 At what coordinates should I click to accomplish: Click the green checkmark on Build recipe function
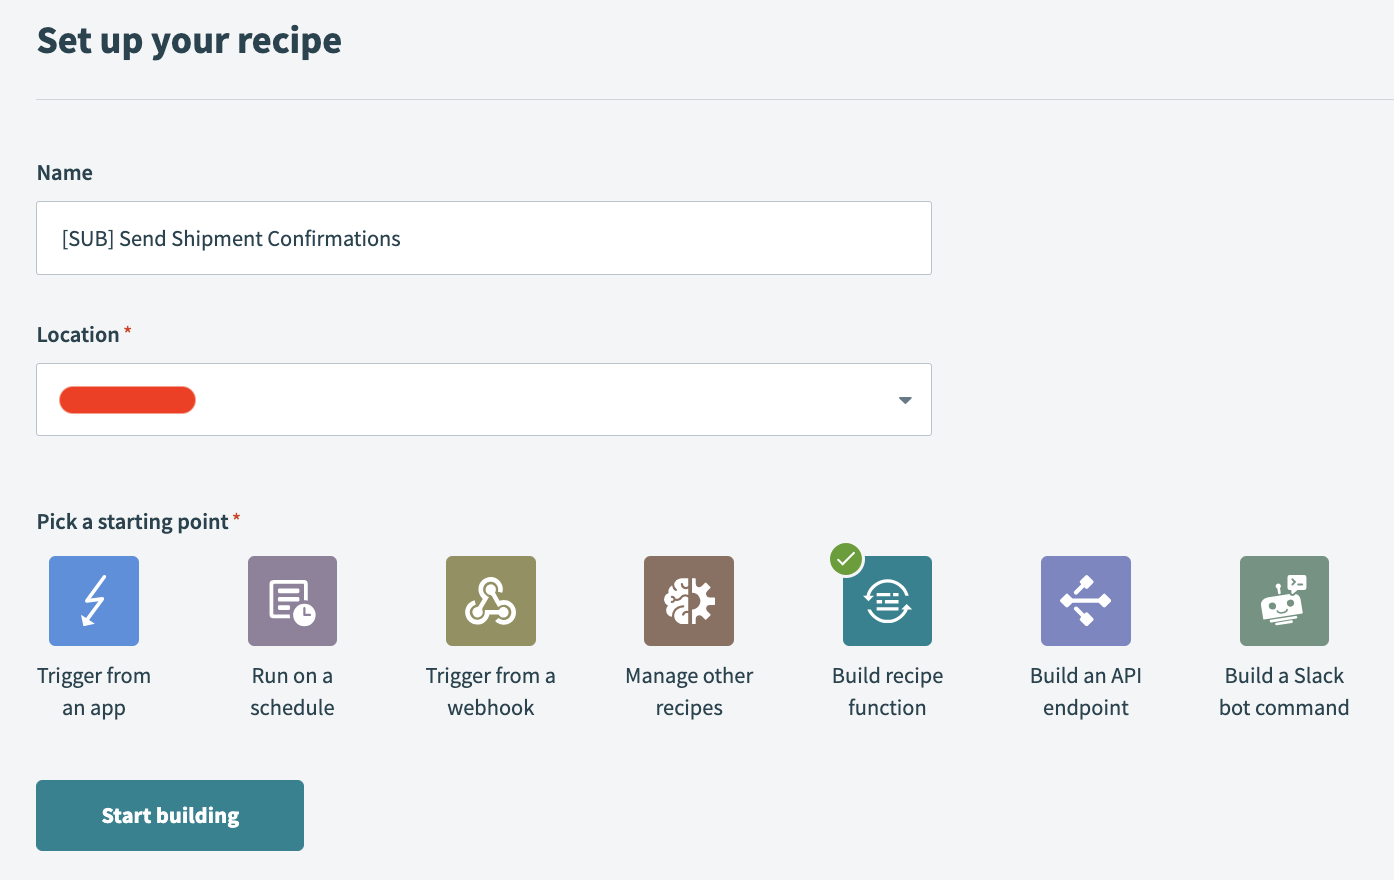846,559
